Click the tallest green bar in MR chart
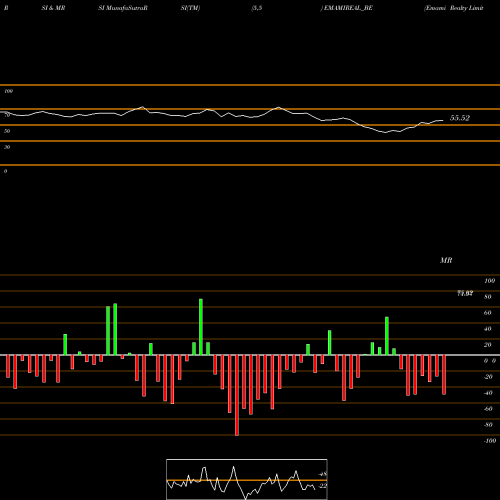This screenshot has height=500, width=500. [x=201, y=327]
